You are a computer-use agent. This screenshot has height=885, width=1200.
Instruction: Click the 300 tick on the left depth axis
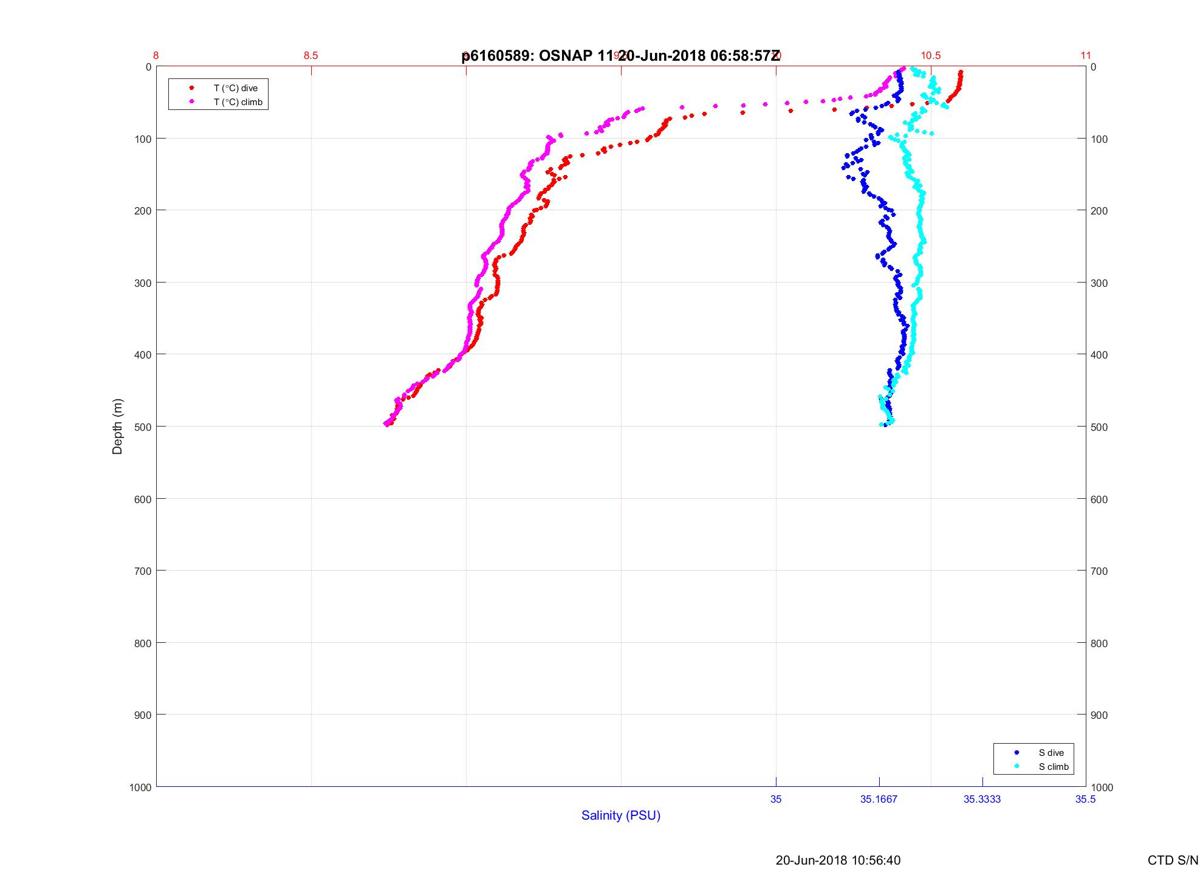coord(142,283)
